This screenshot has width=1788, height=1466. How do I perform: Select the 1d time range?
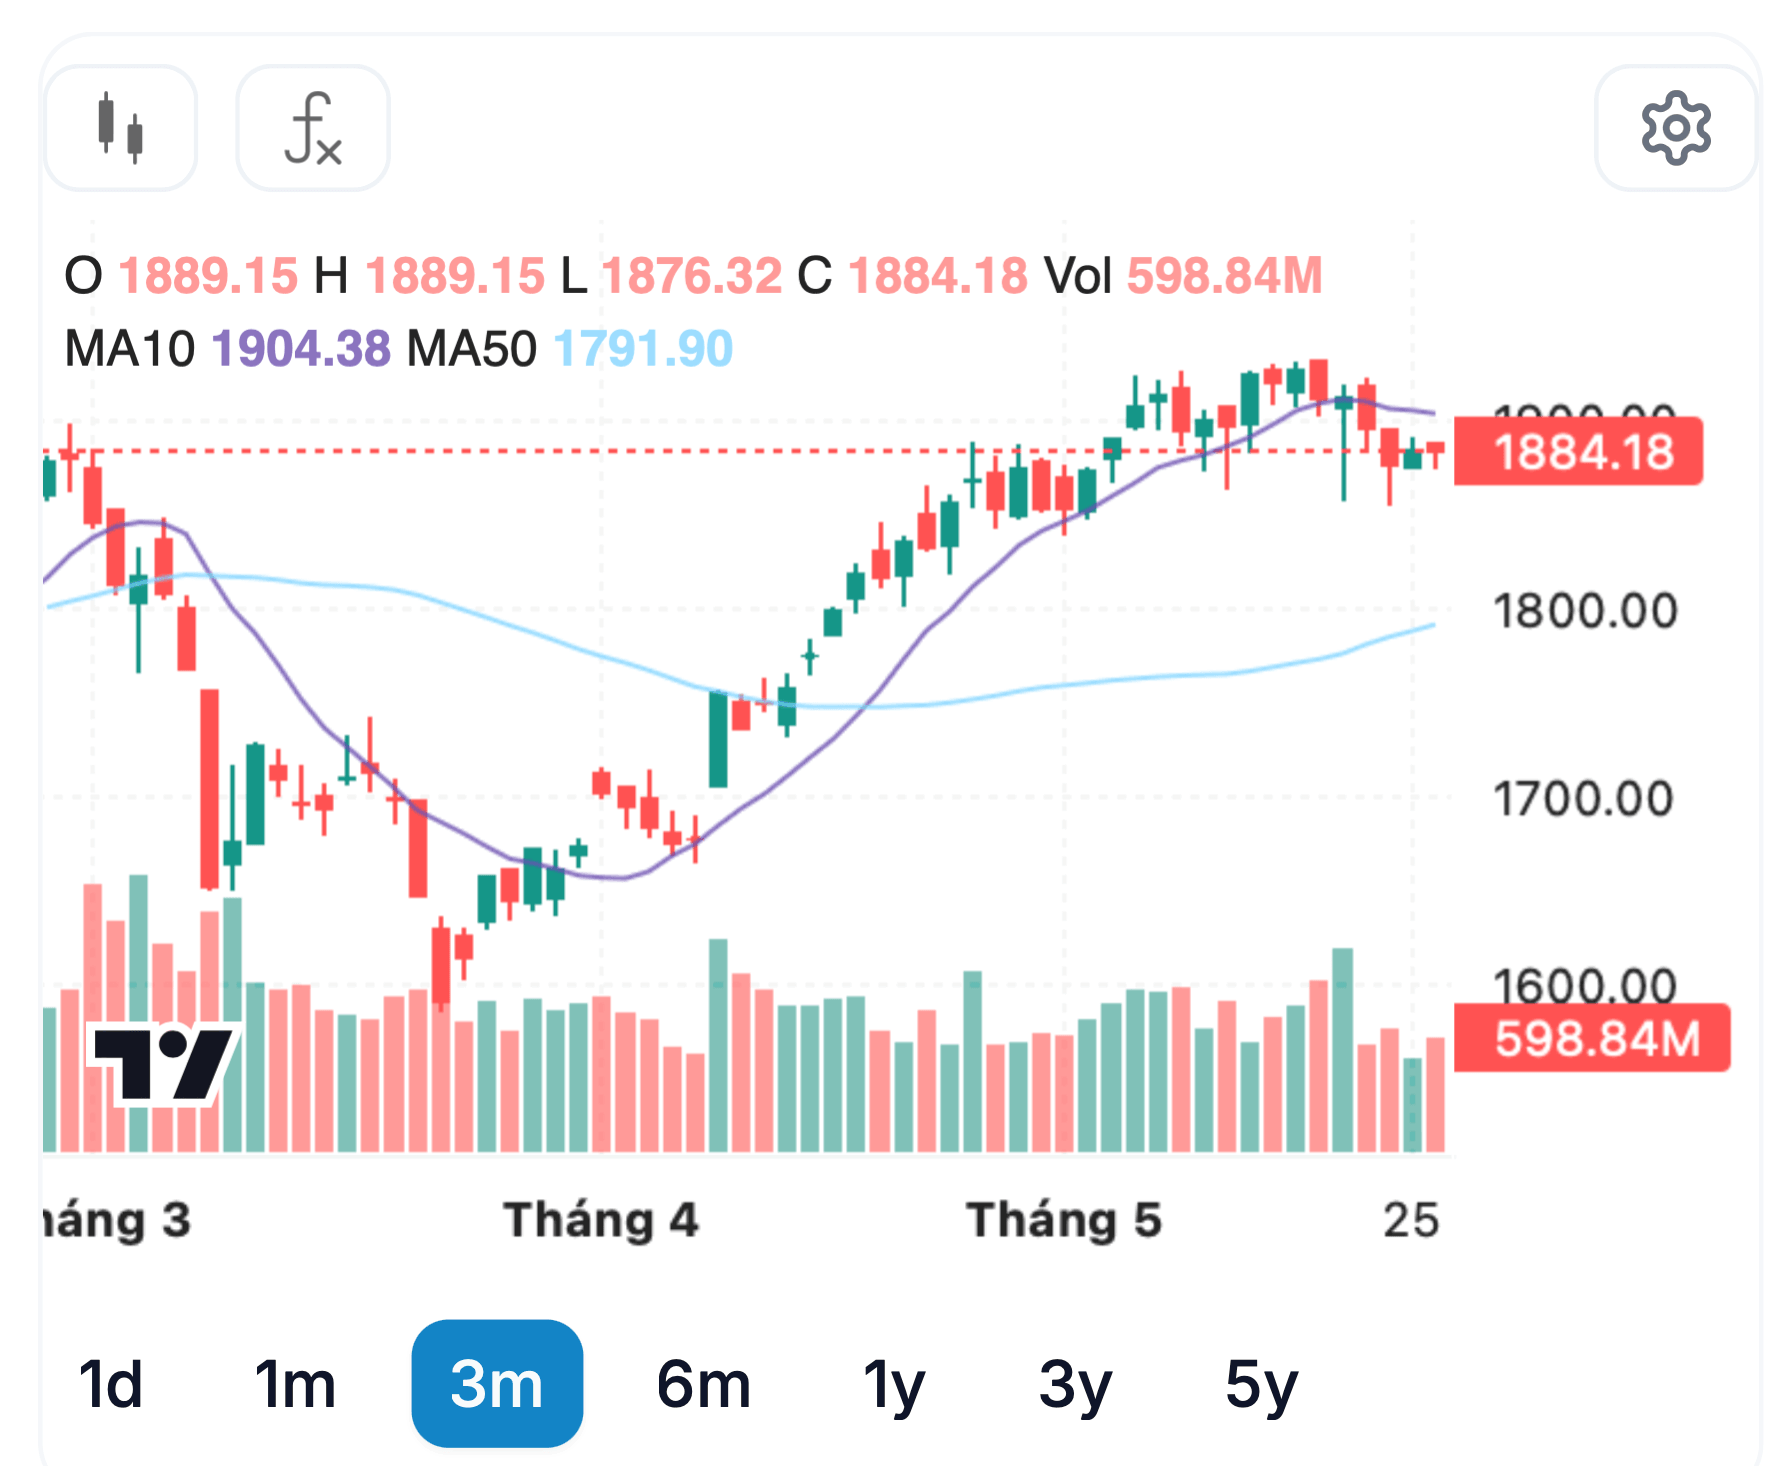point(110,1385)
